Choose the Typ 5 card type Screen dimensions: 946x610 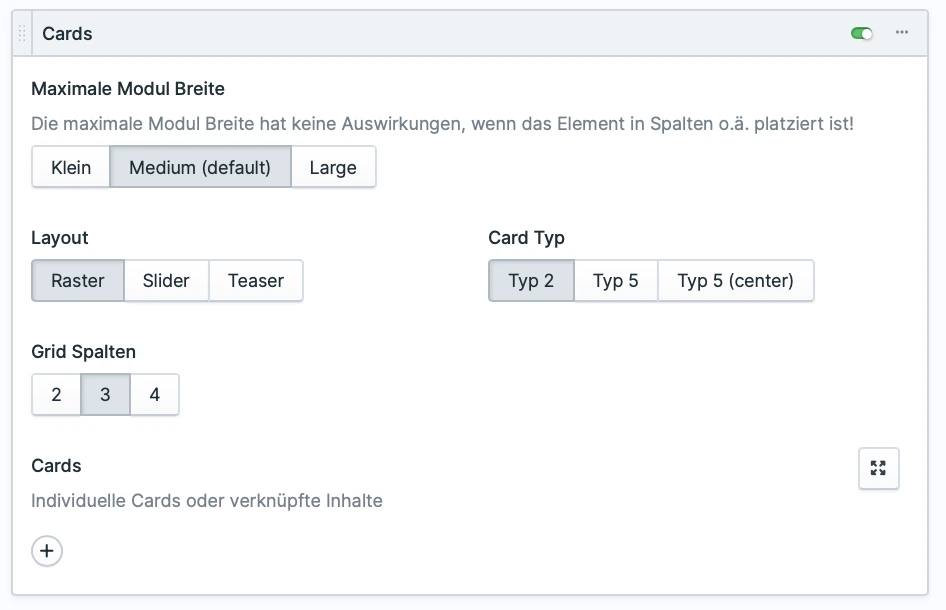[x=616, y=281]
